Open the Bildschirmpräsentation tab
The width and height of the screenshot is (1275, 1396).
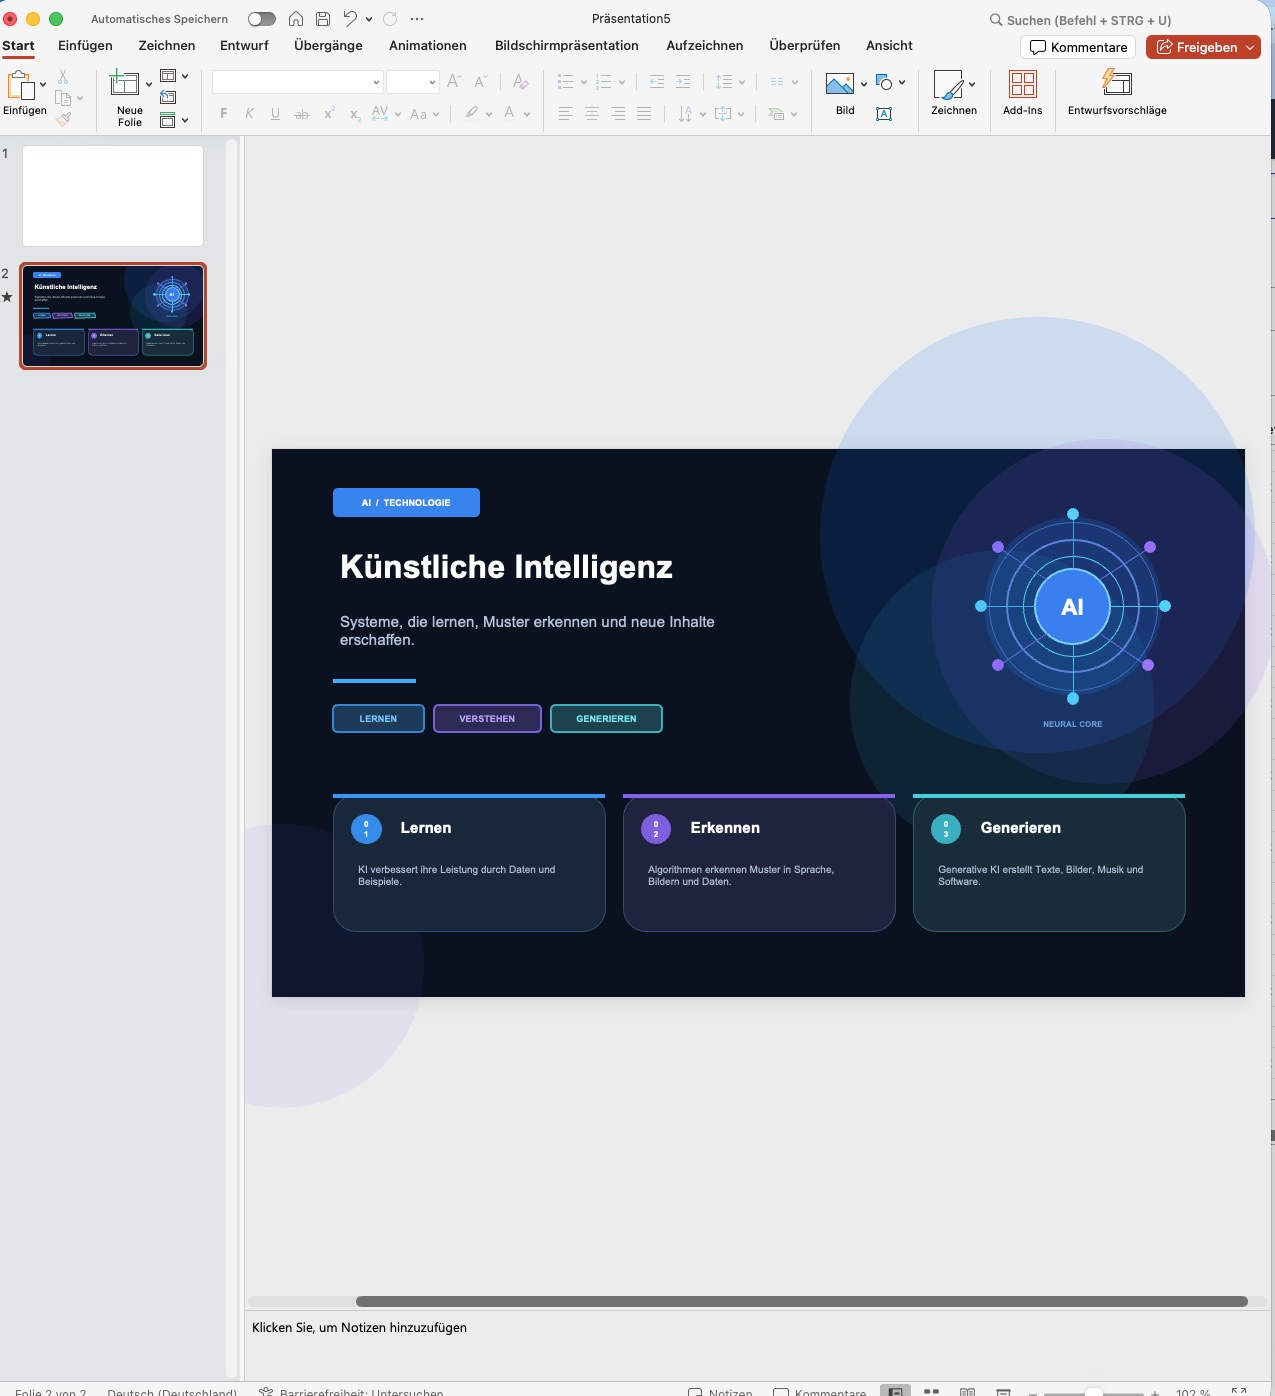[567, 46]
